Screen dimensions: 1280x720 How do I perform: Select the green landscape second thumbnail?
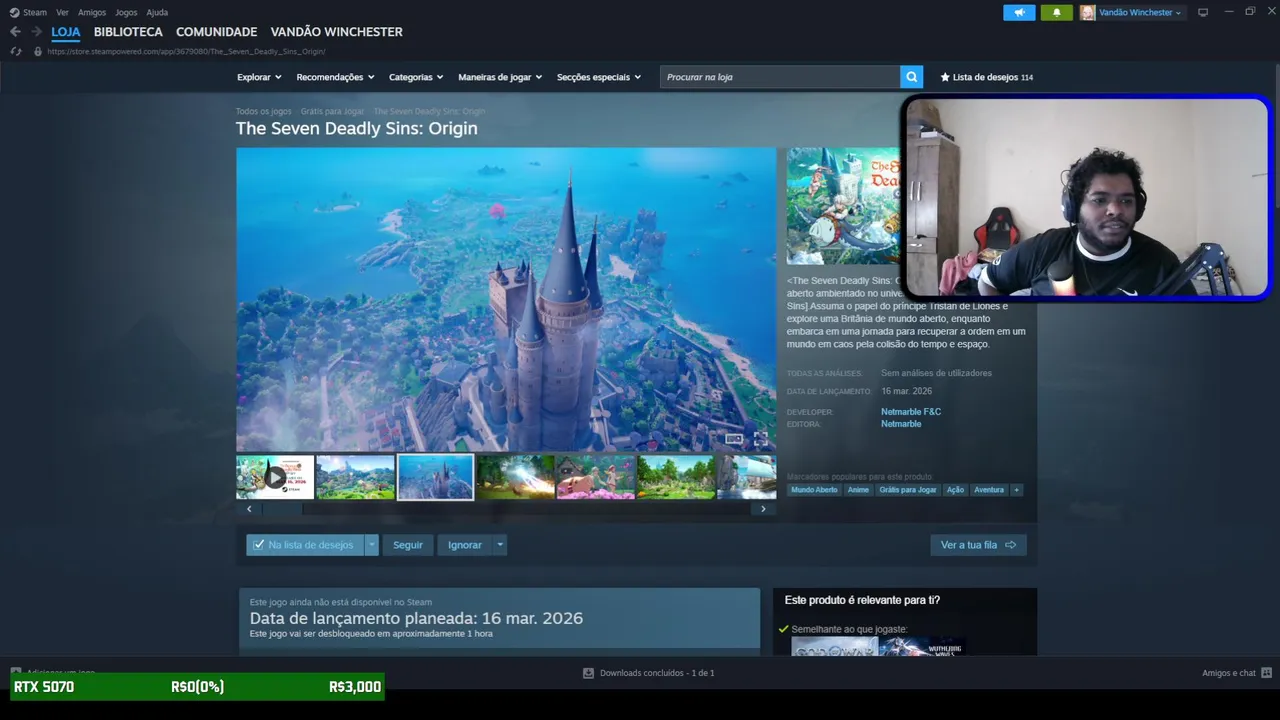(355, 477)
